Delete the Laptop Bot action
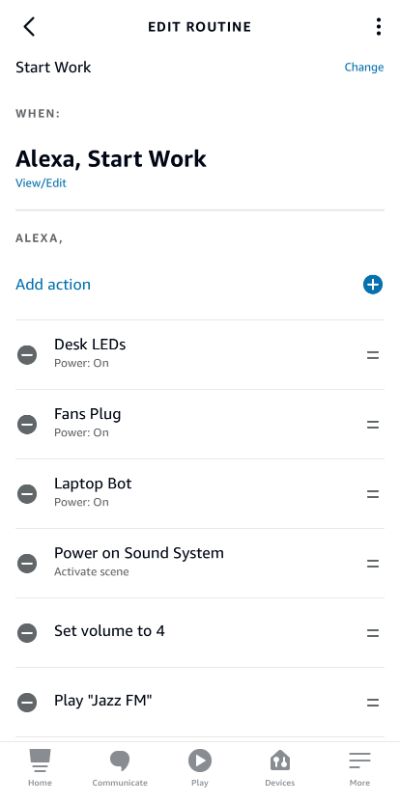The width and height of the screenshot is (400, 803). 27,494
